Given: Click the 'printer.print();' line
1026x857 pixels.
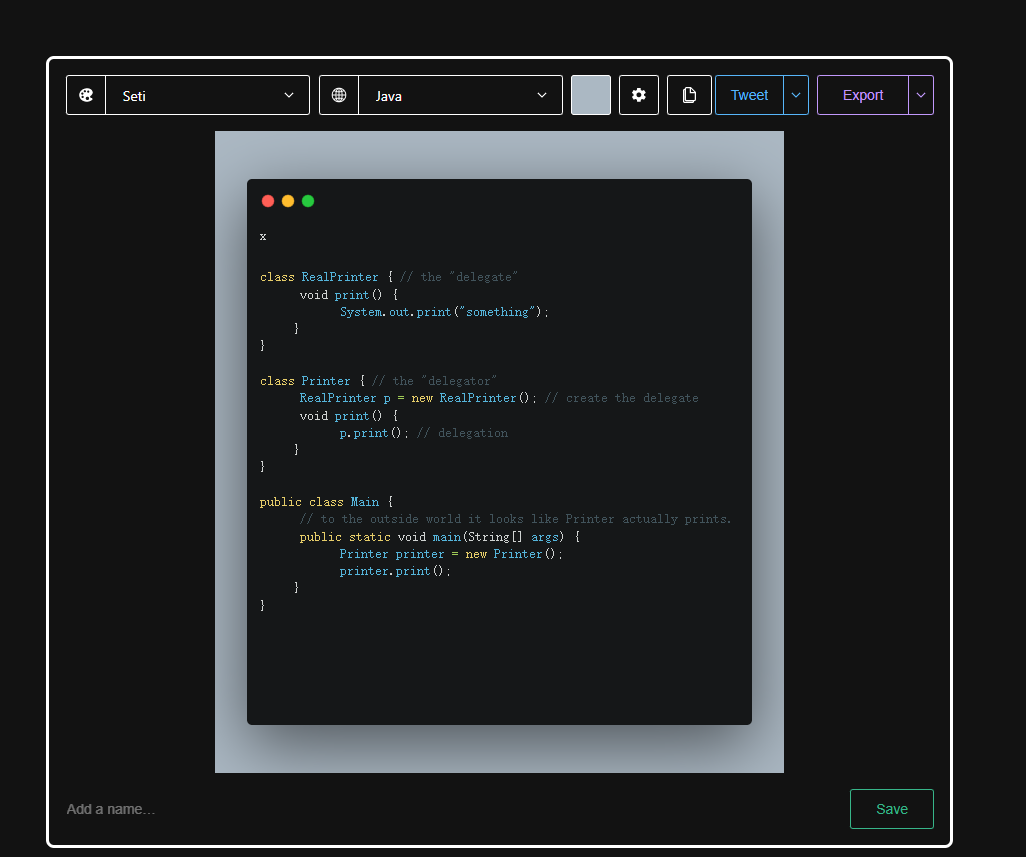Looking at the screenshot, I should coord(395,570).
